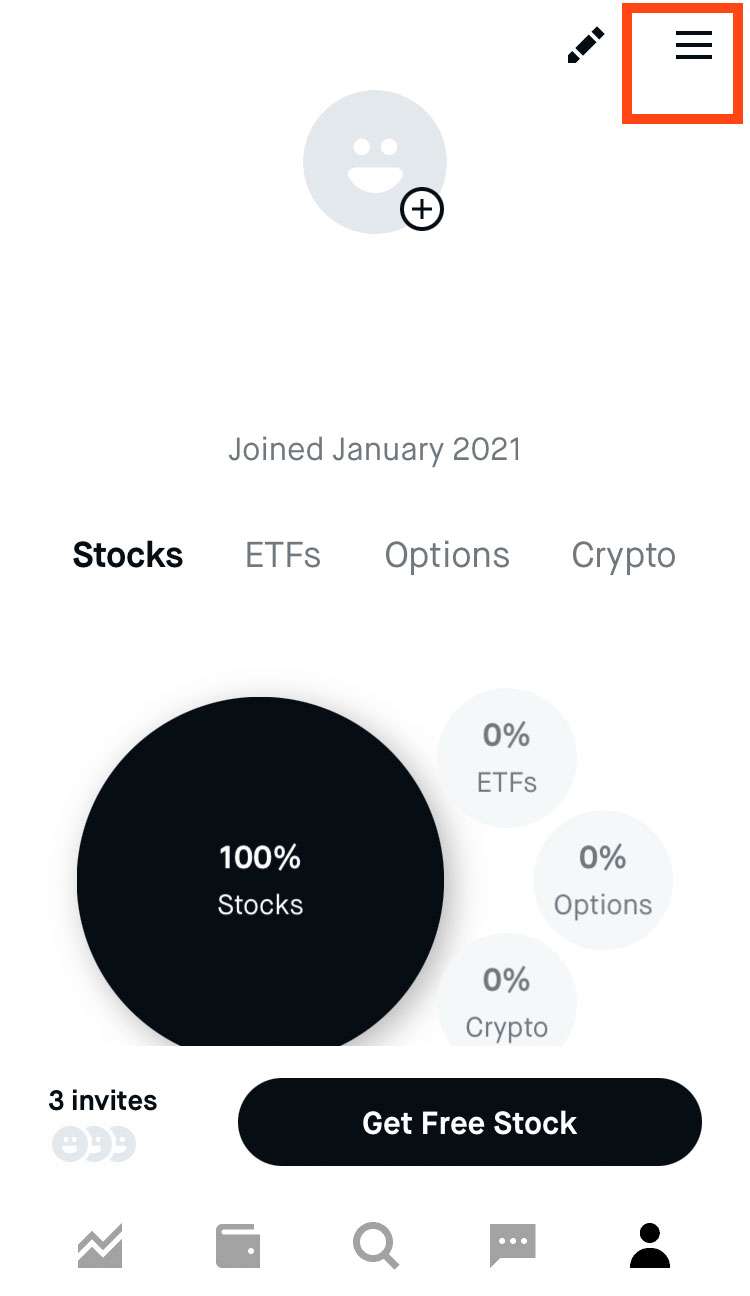Tap the smiley profile avatar

373,160
